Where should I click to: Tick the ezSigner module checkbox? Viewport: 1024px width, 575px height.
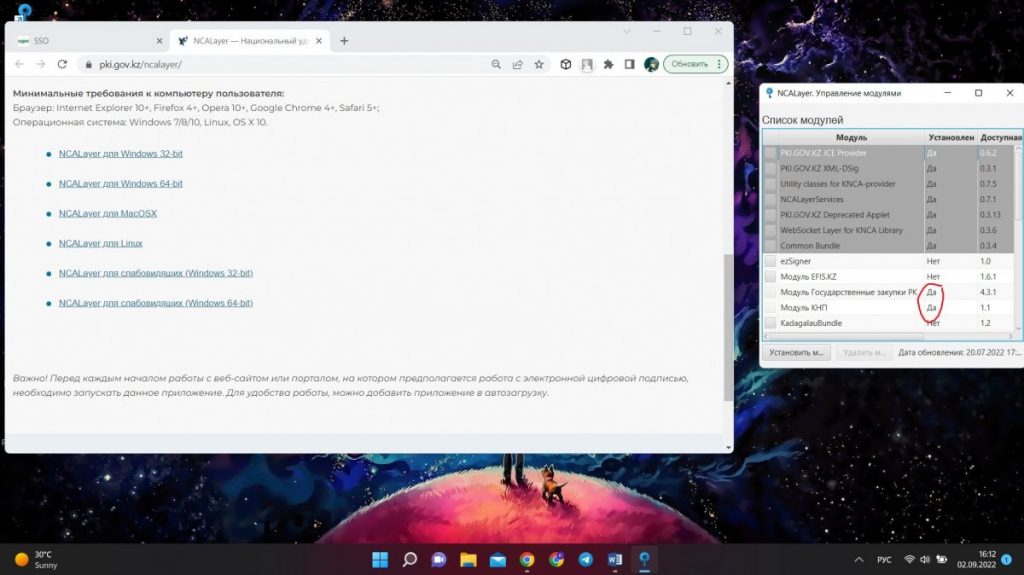[771, 261]
